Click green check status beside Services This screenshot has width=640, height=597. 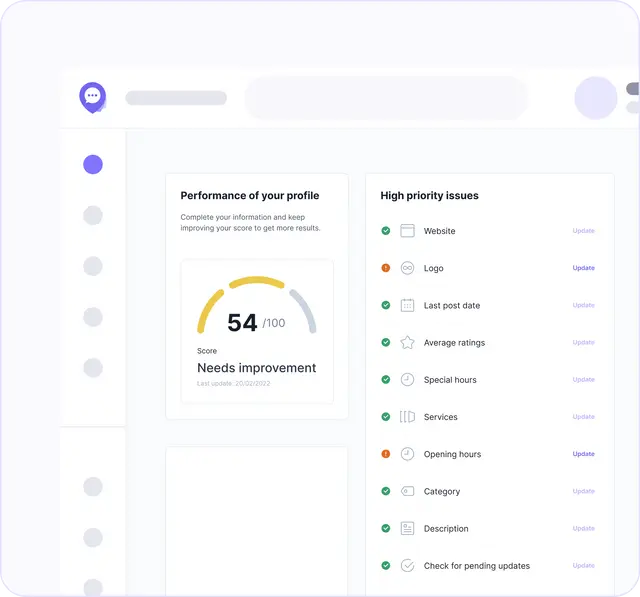[x=386, y=417]
